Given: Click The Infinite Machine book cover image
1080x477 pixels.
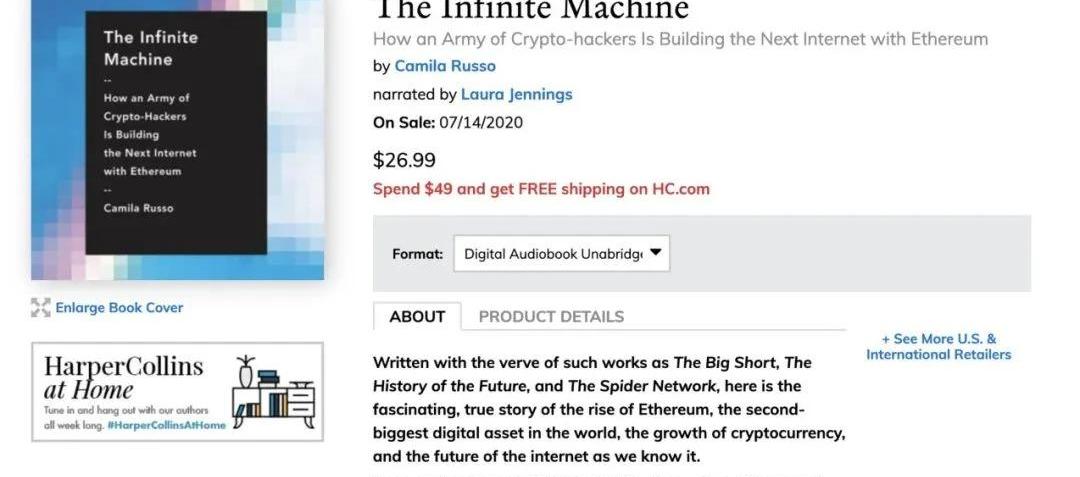Looking at the screenshot, I should click(177, 140).
